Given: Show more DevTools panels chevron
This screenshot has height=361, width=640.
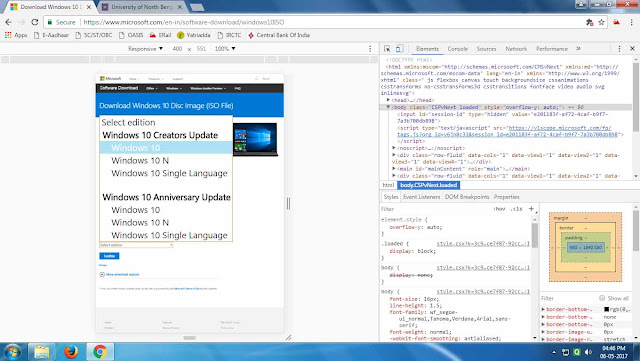Looking at the screenshot, I should pos(578,49).
